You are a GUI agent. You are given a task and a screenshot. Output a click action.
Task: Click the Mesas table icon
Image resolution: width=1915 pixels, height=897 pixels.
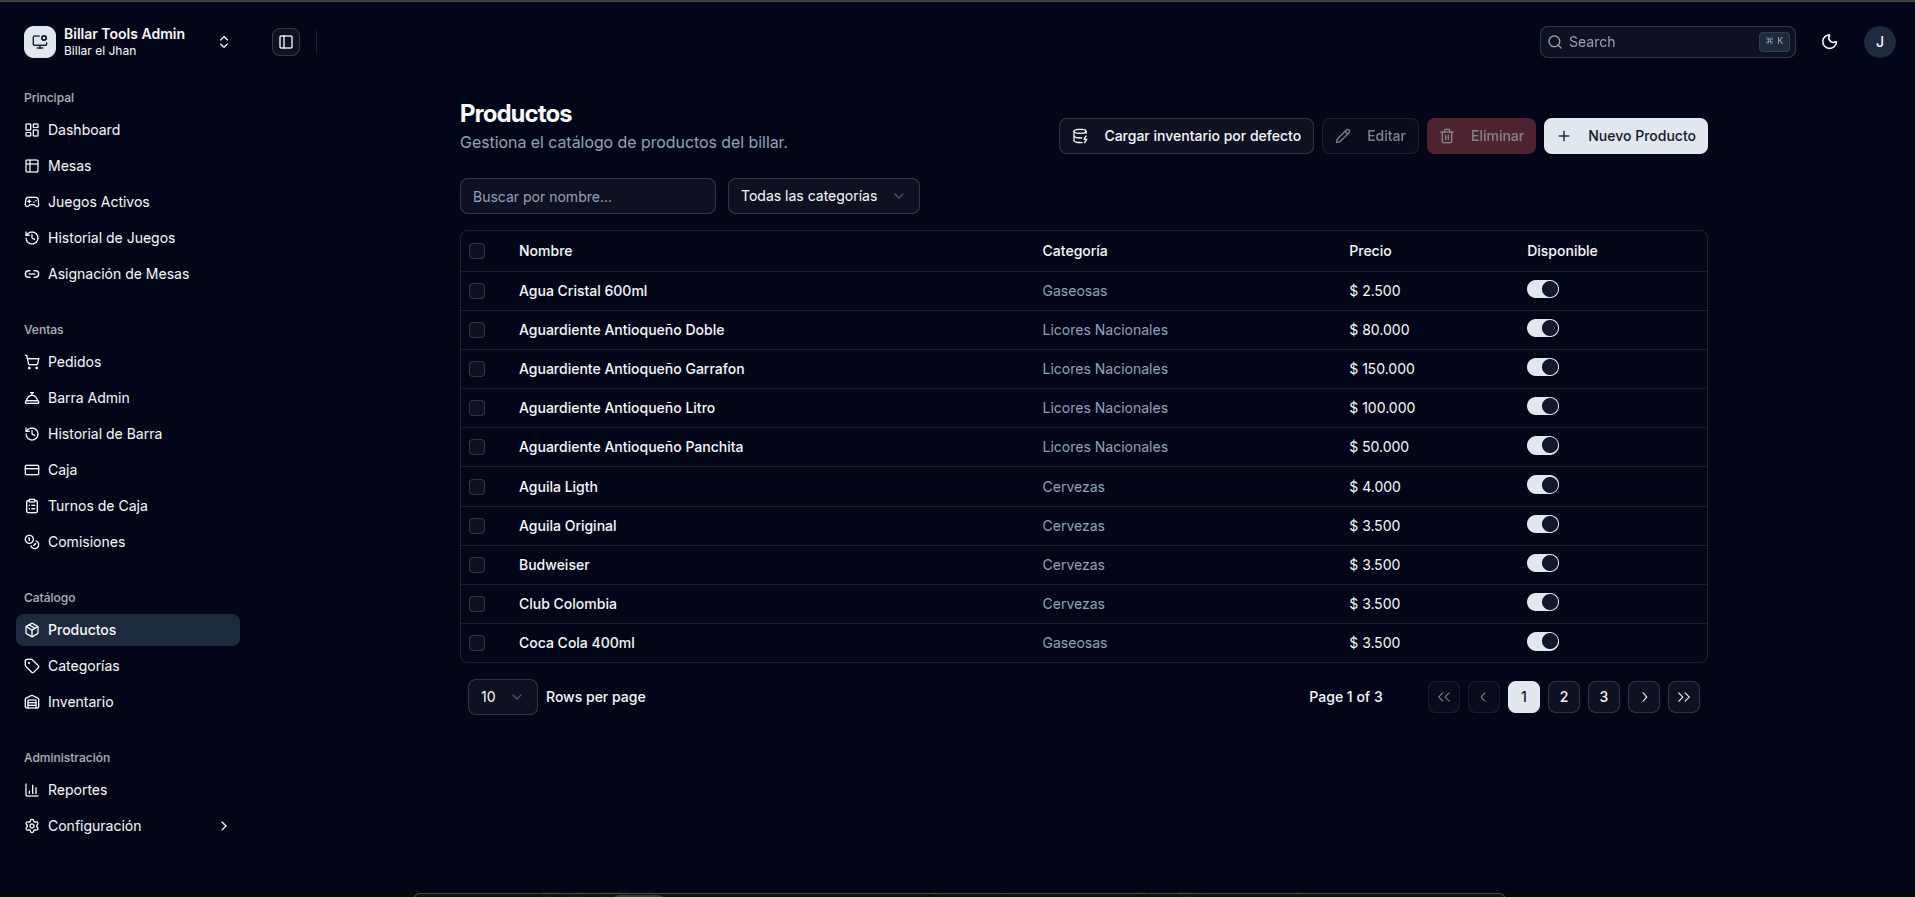[32, 166]
